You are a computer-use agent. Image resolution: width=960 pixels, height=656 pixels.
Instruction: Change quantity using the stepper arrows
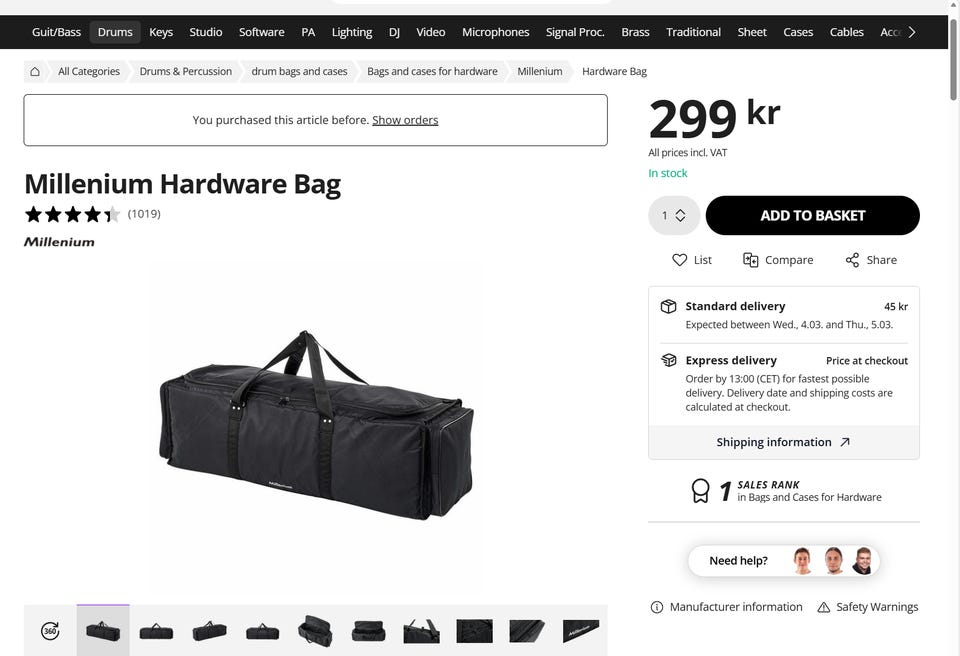tap(680, 216)
